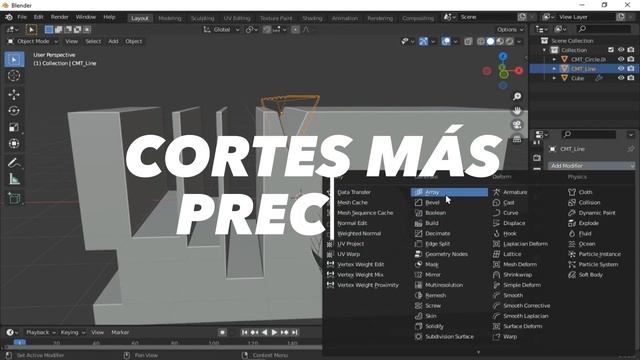Toggle the Collection exclude checkbox
Screen dimensions: 640x360
coord(611,50)
